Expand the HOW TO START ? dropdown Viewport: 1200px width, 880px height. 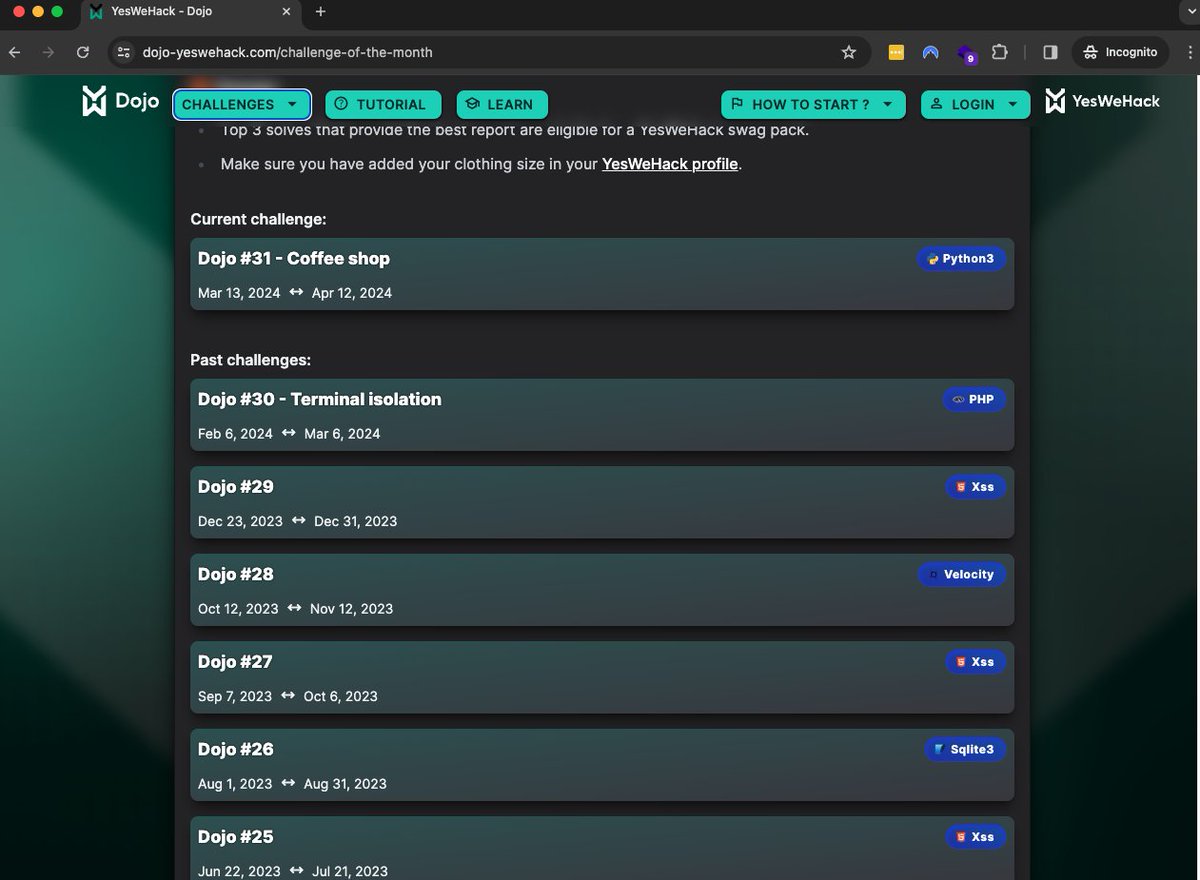pyautogui.click(x=813, y=104)
